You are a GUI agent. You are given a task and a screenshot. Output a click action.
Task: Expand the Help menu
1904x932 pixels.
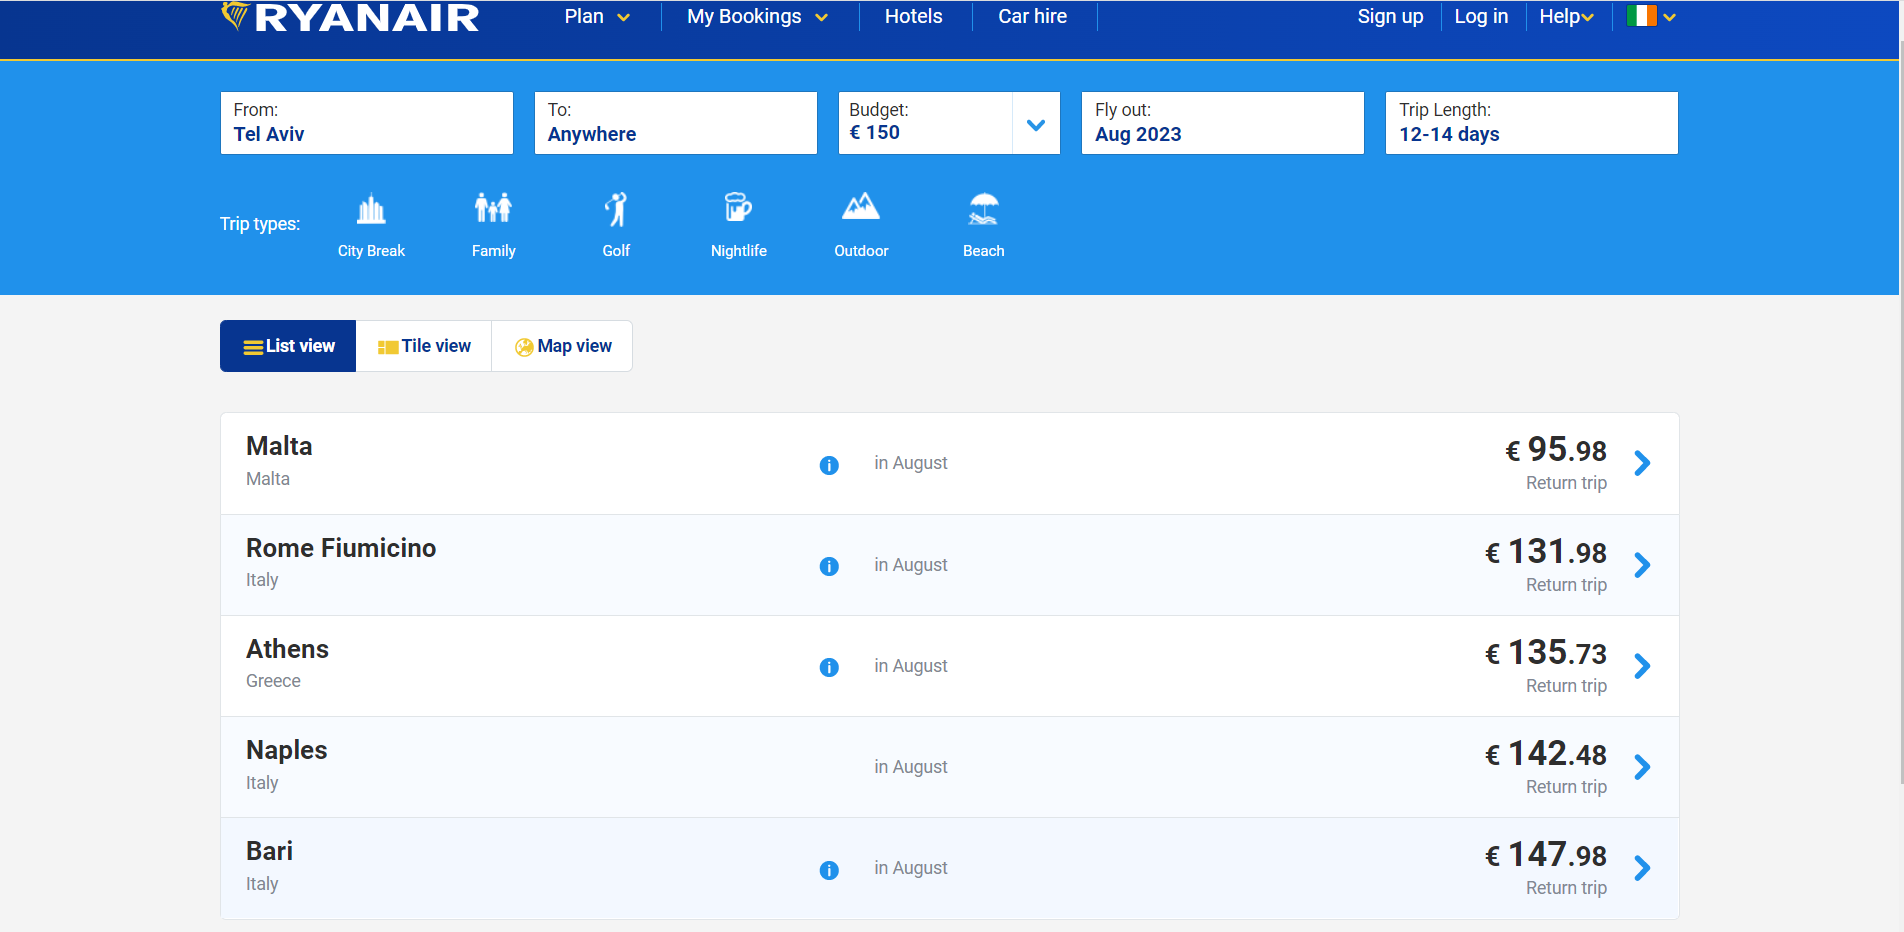pyautogui.click(x=1566, y=17)
